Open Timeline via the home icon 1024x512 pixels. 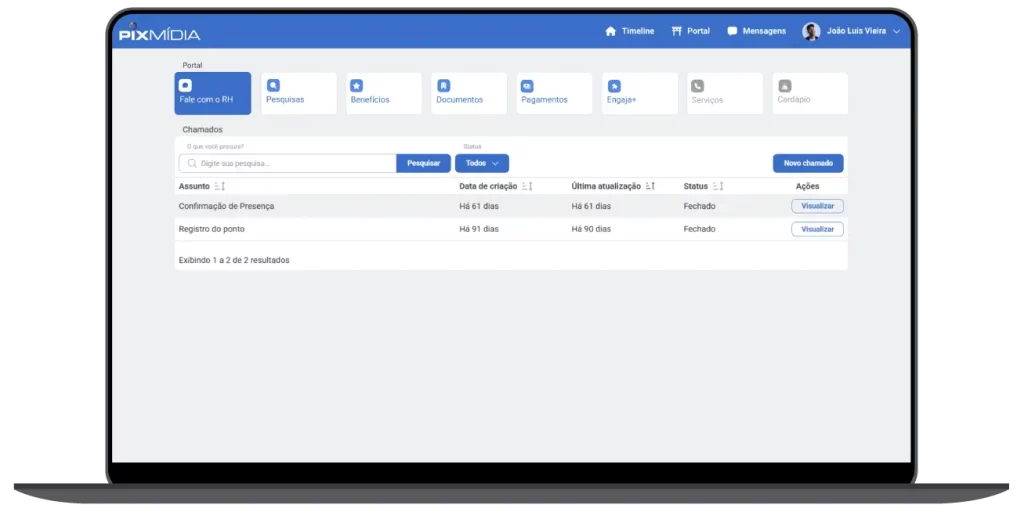tap(611, 31)
